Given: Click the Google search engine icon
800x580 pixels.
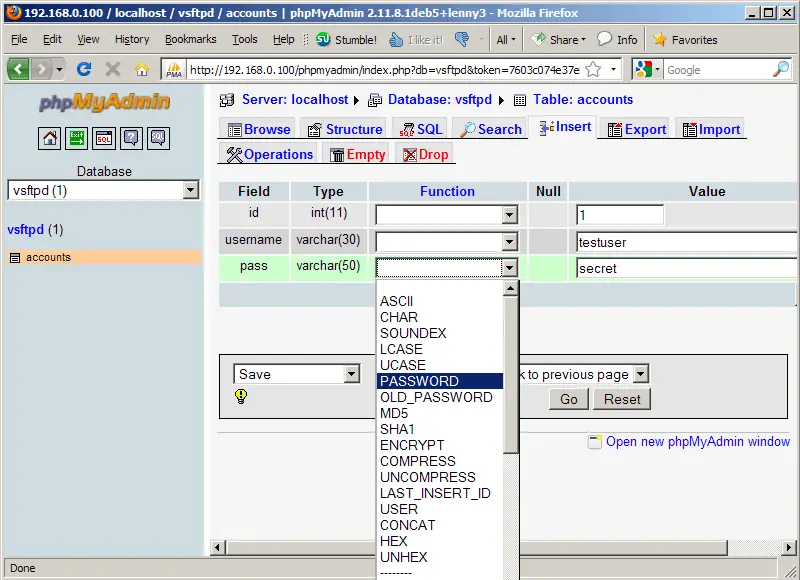Looking at the screenshot, I should click(643, 69).
